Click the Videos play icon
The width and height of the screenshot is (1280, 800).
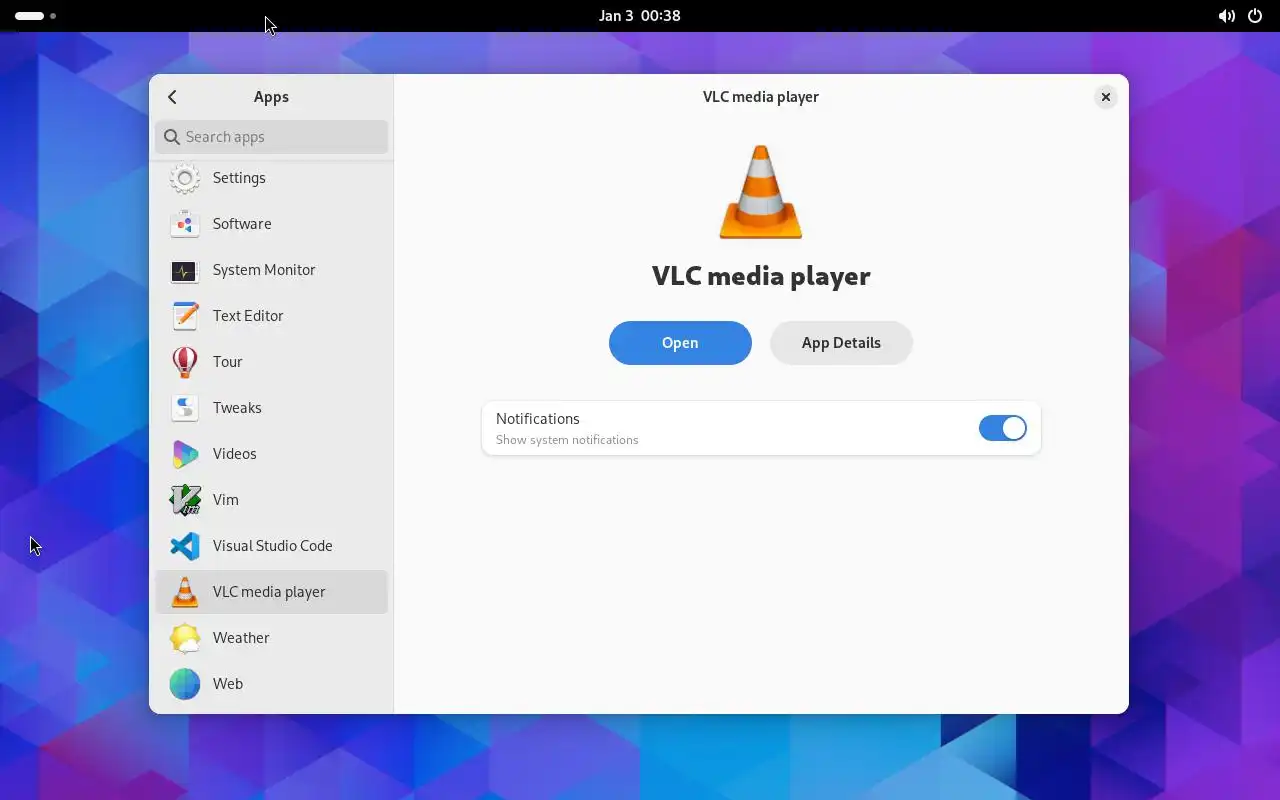185,454
